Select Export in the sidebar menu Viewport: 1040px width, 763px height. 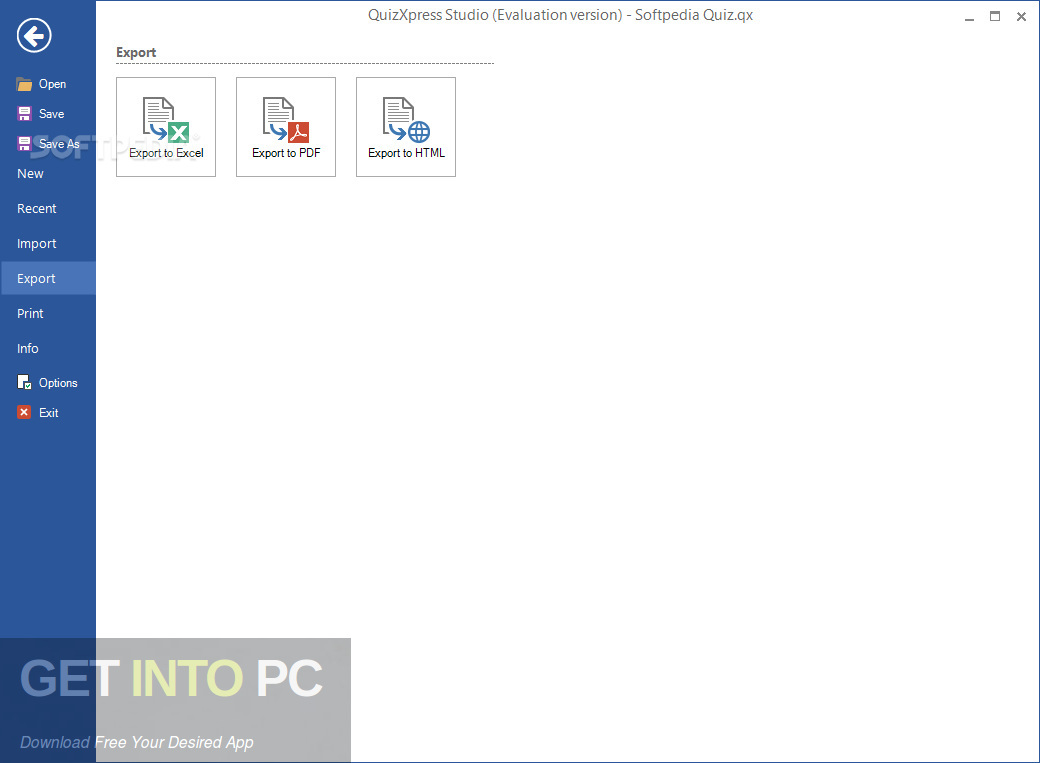coord(48,279)
